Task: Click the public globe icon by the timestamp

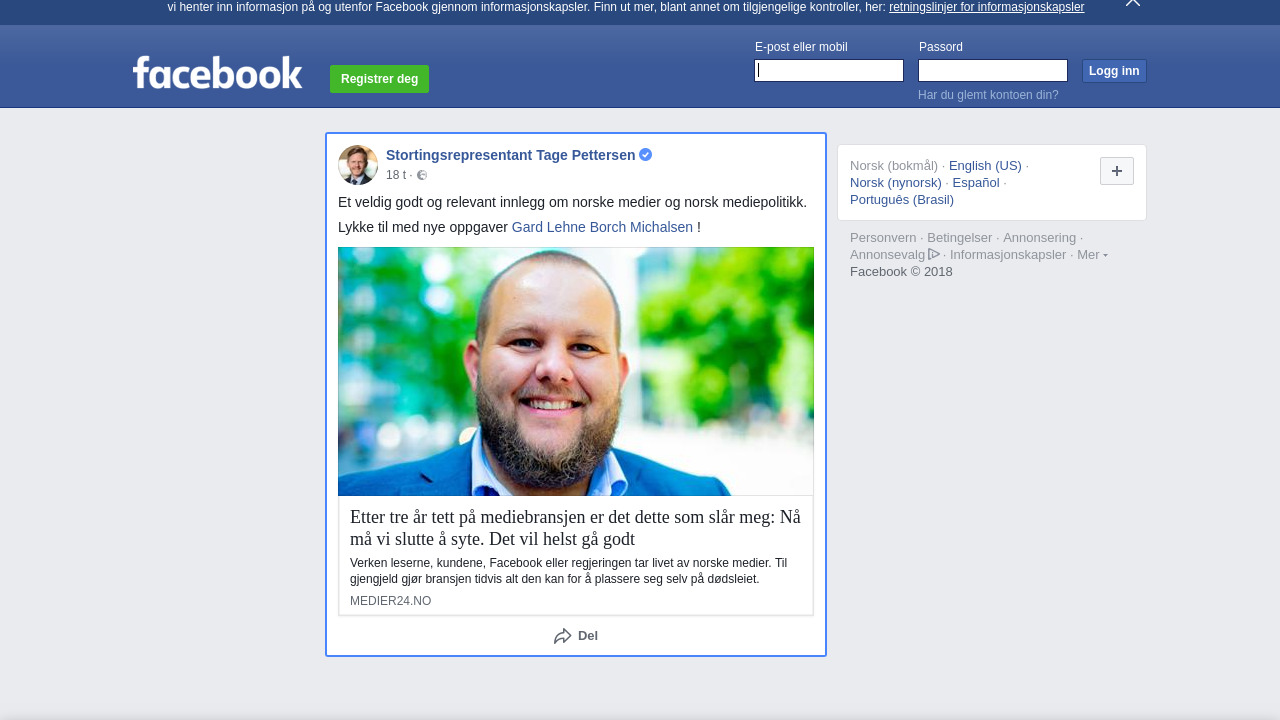Action: (x=422, y=175)
